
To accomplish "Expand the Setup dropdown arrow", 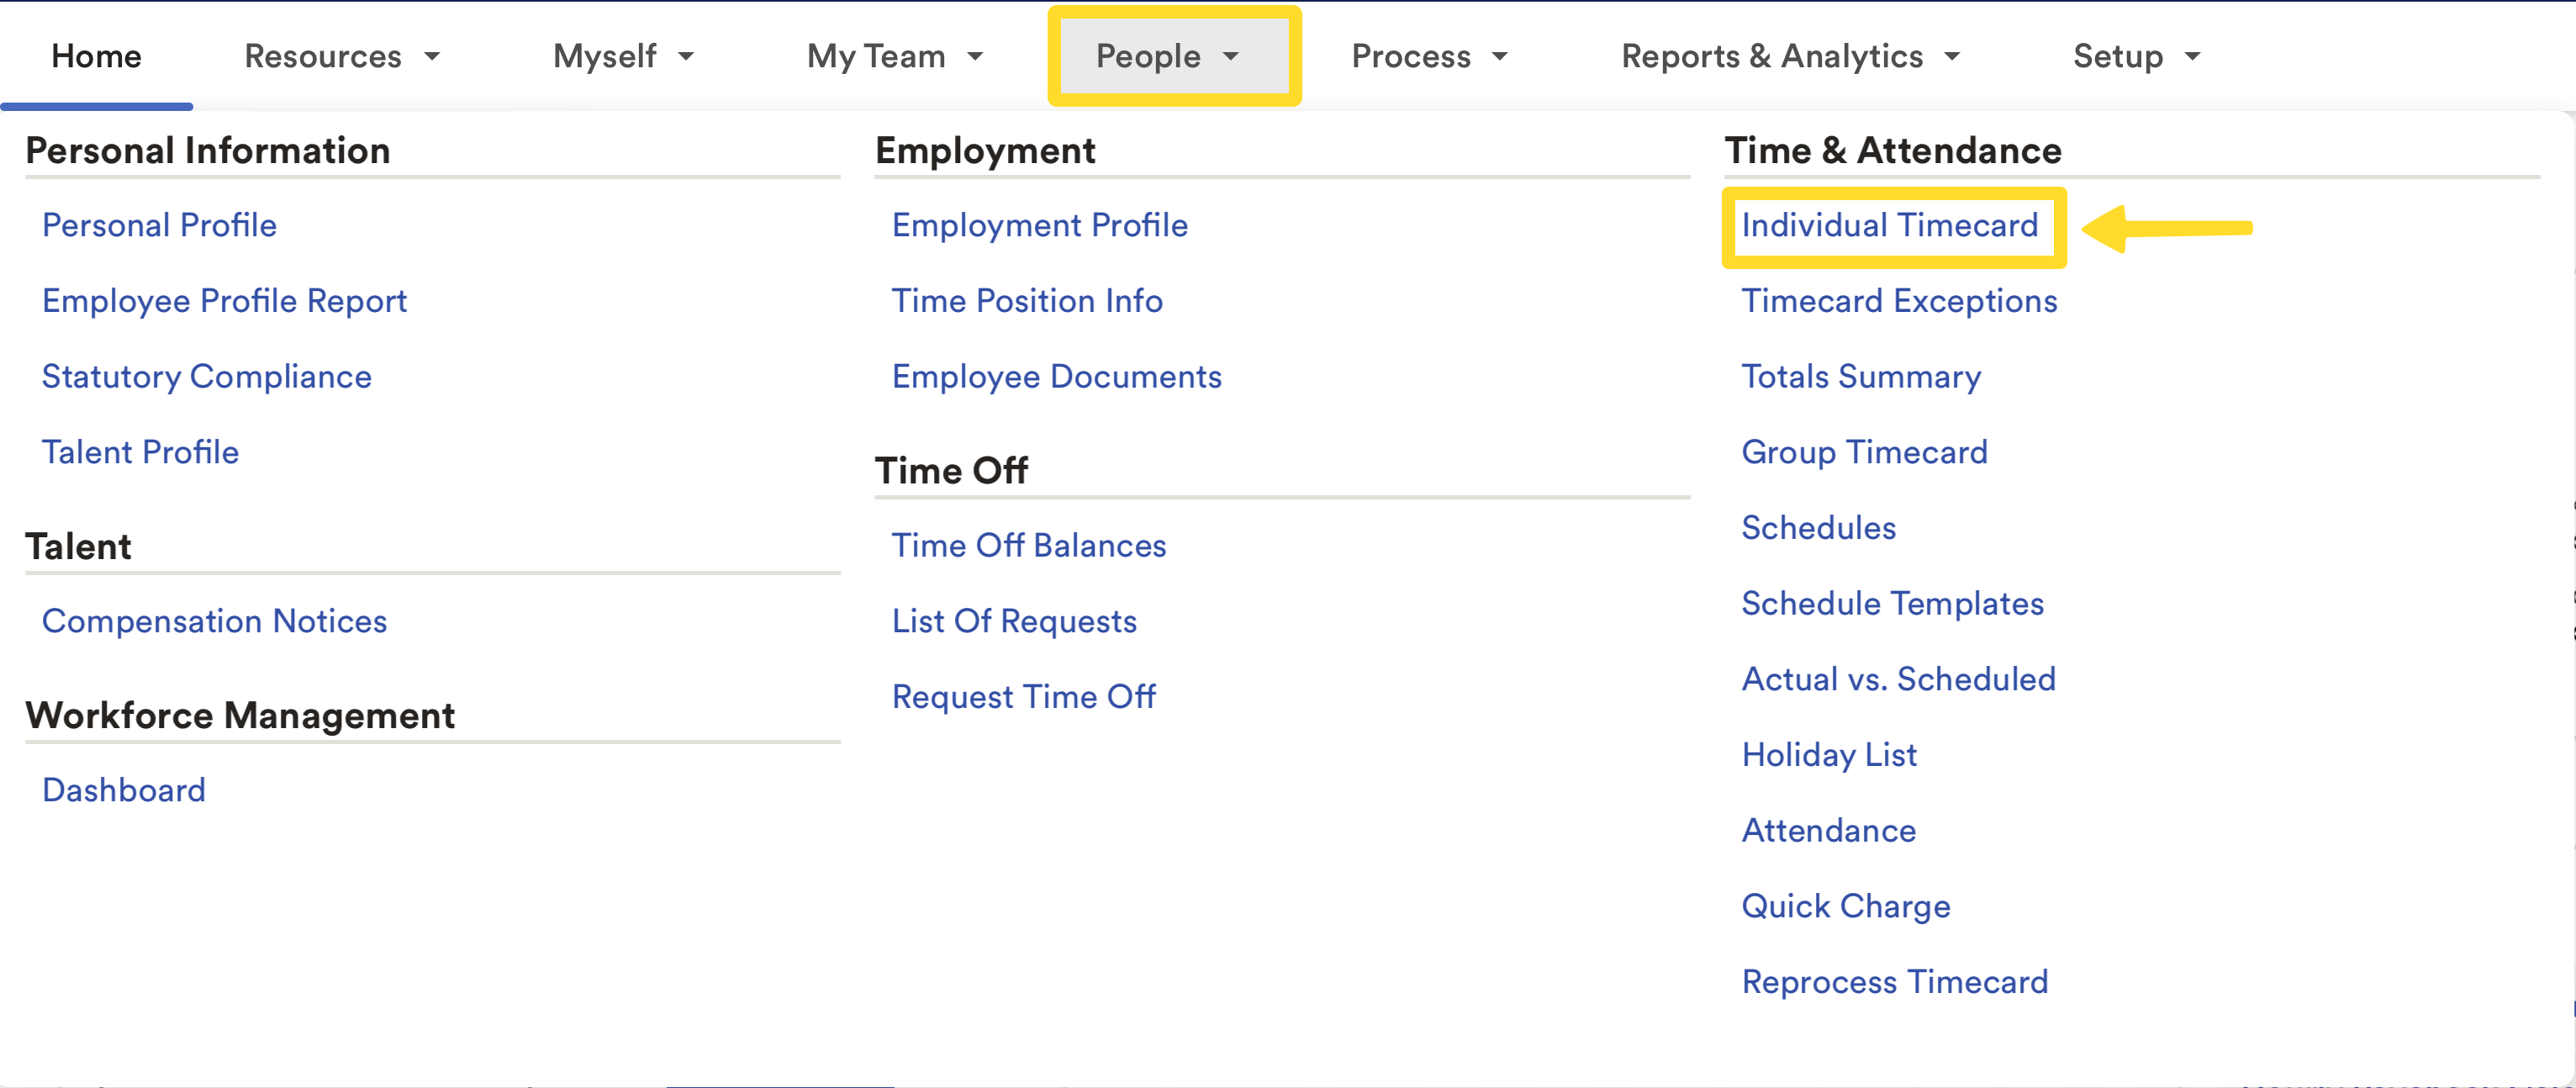I will pyautogui.click(x=2193, y=57).
